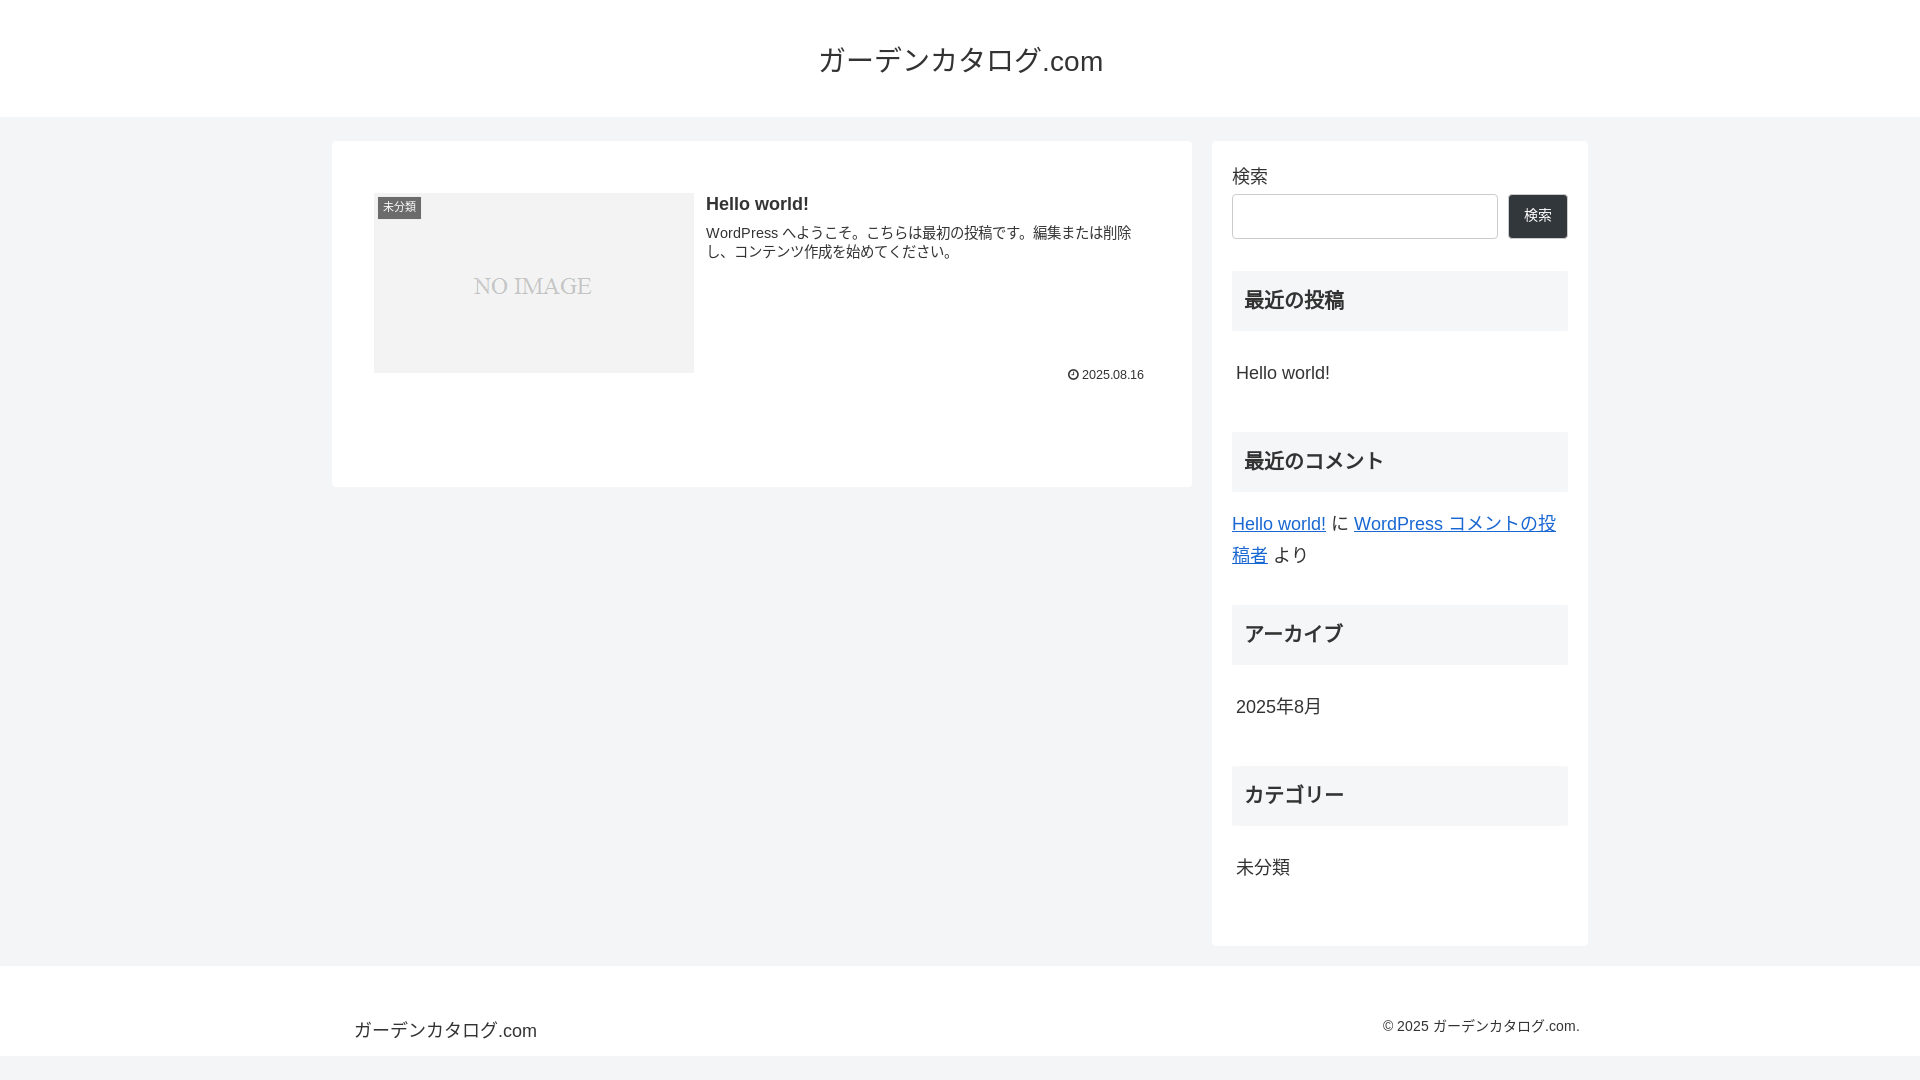1920x1080 pixels.
Task: Open the 2025年8月 archive link
Action: tap(1278, 707)
